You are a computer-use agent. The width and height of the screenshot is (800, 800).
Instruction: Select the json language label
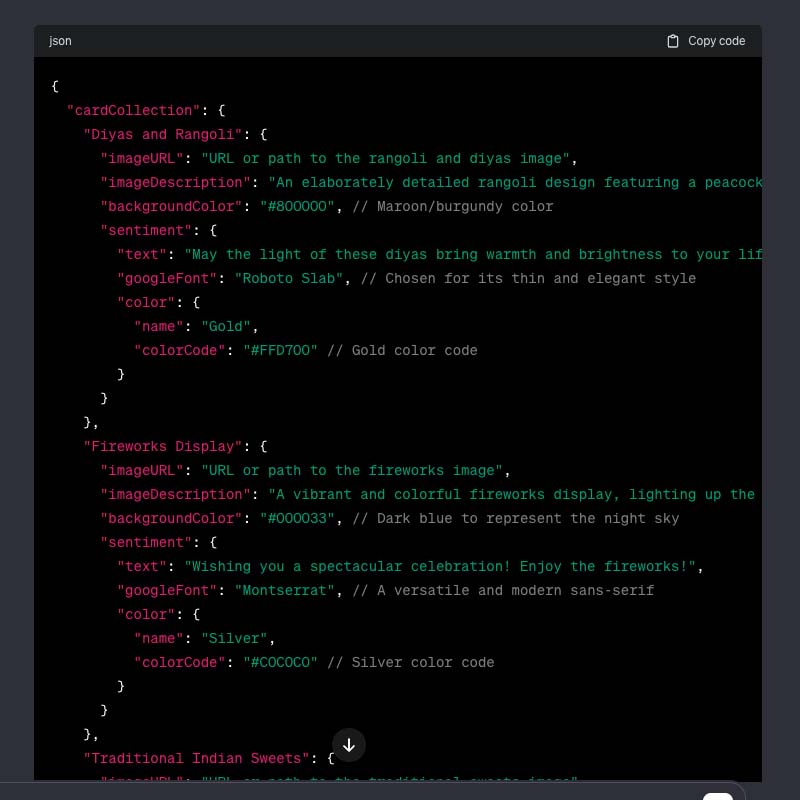click(x=60, y=41)
